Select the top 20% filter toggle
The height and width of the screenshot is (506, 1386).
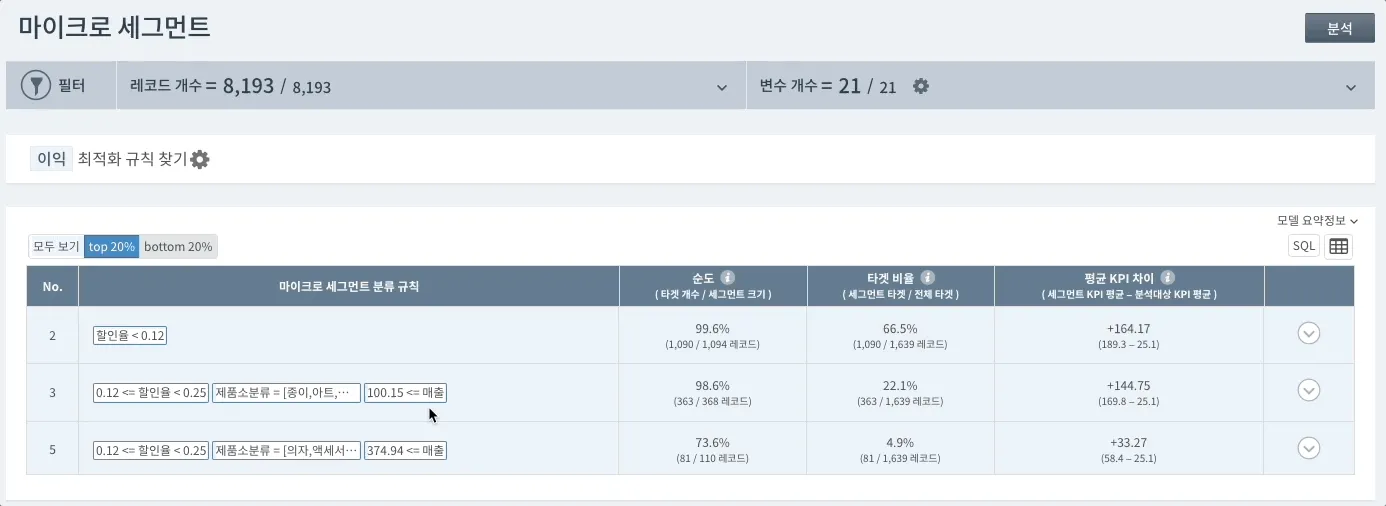pyautogui.click(x=111, y=246)
